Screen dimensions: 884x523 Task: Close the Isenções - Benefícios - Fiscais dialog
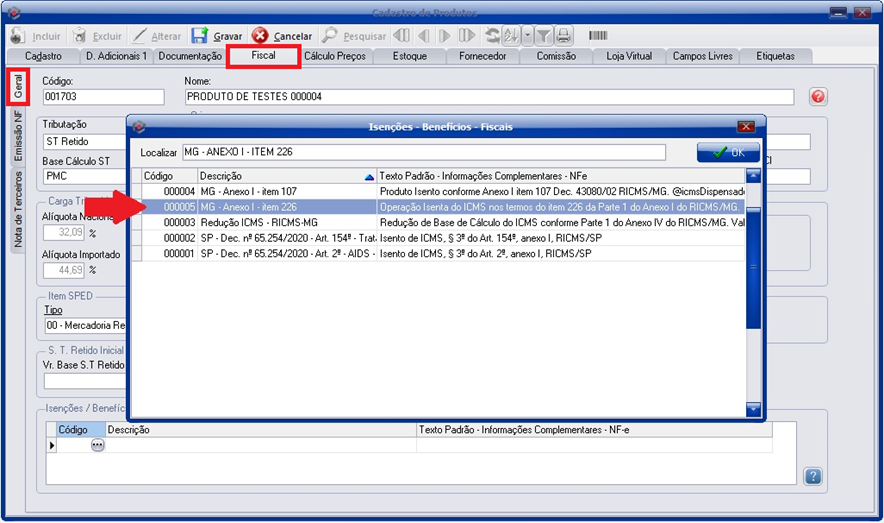(x=744, y=127)
